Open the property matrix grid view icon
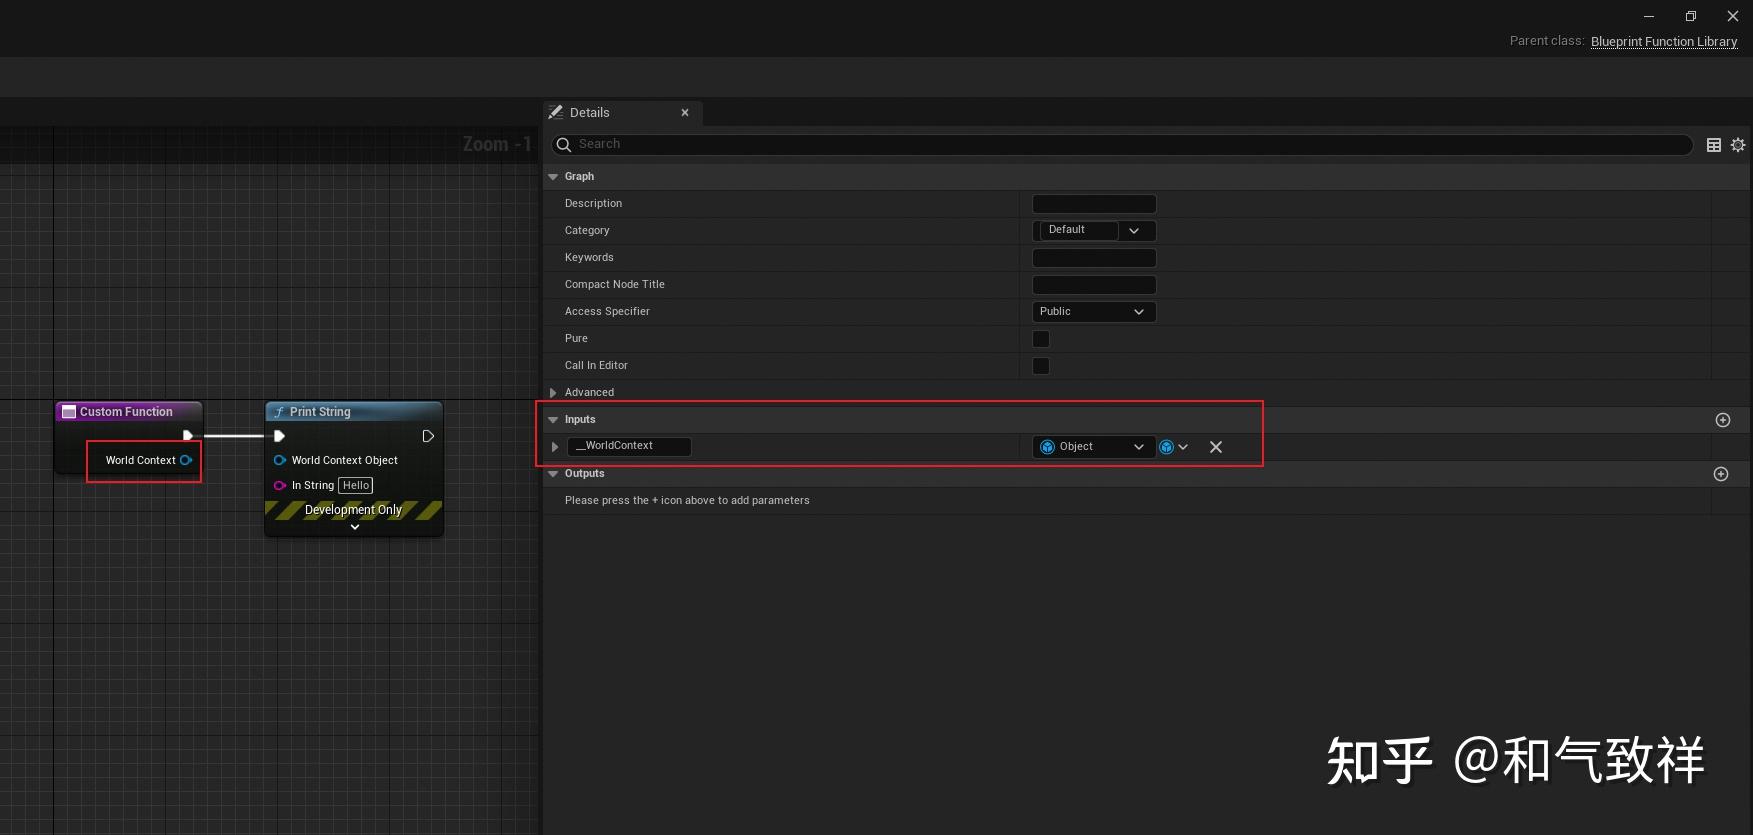 pyautogui.click(x=1713, y=145)
